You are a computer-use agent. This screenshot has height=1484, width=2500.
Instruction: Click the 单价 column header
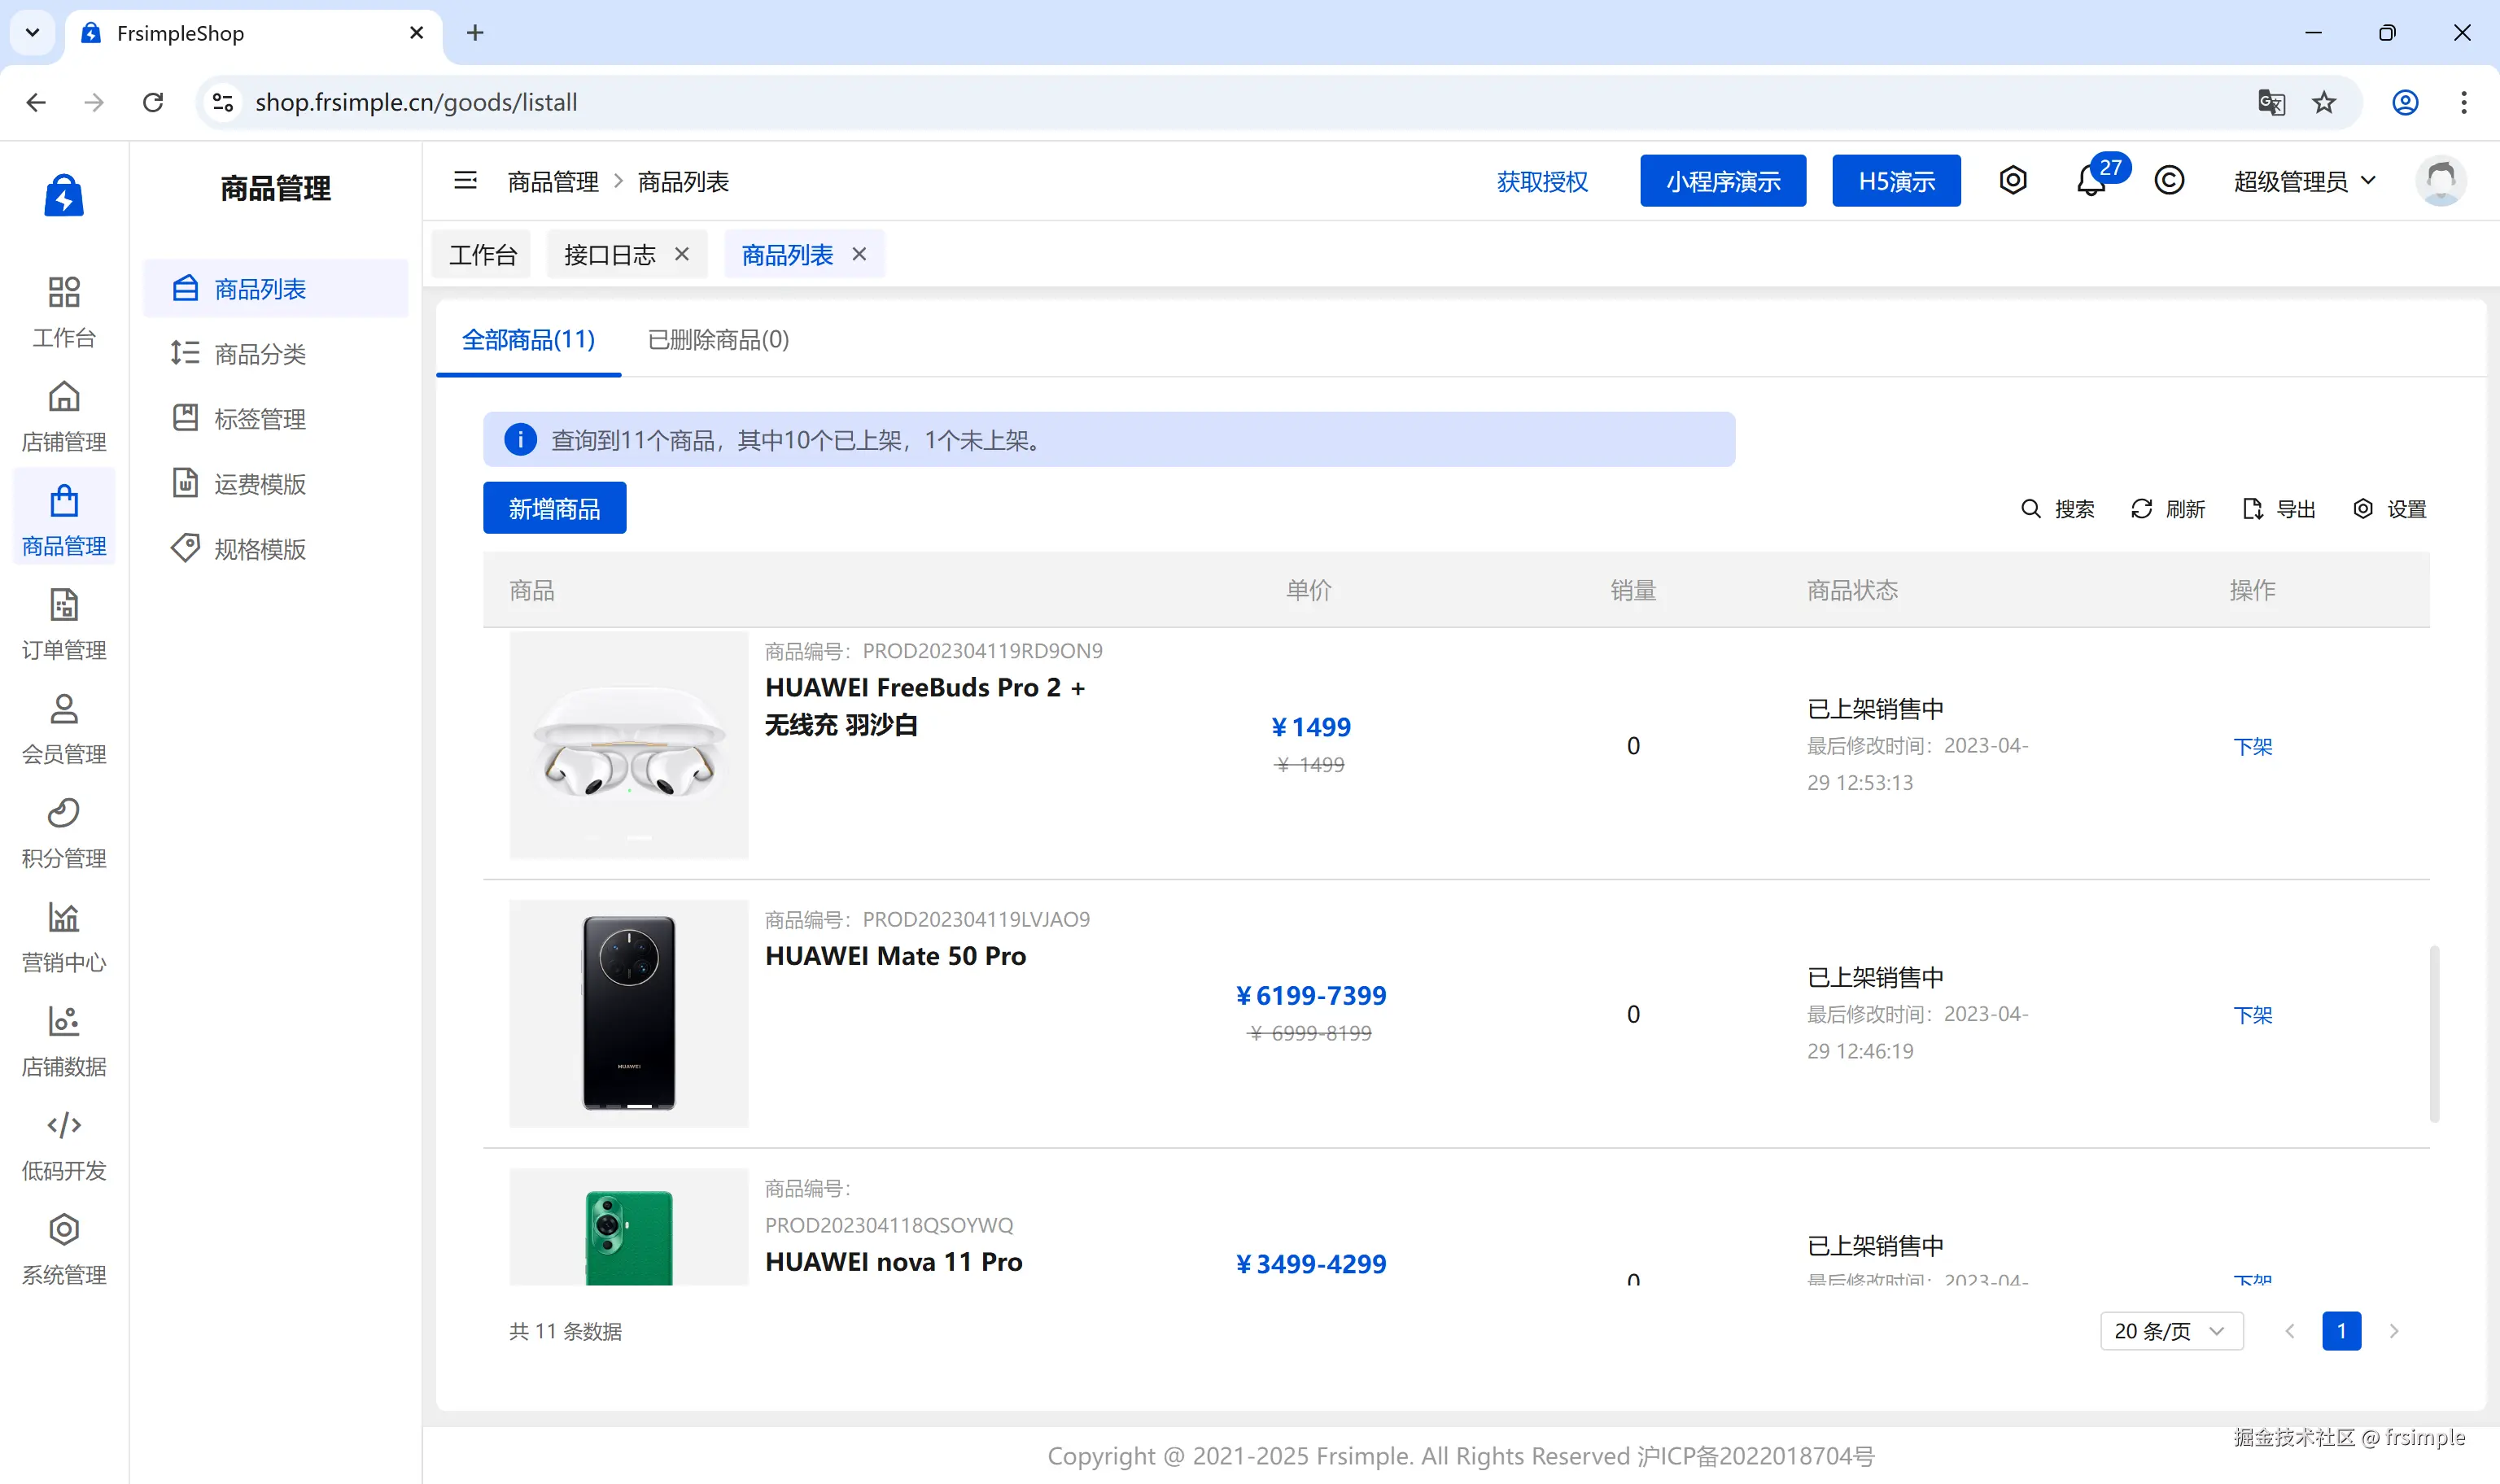click(x=1308, y=590)
